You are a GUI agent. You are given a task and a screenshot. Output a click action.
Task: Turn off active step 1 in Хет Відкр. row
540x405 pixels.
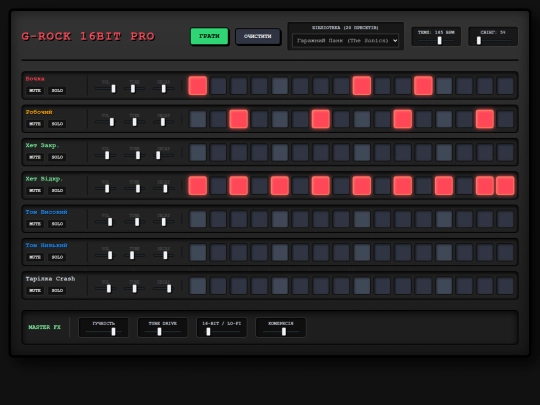click(198, 186)
